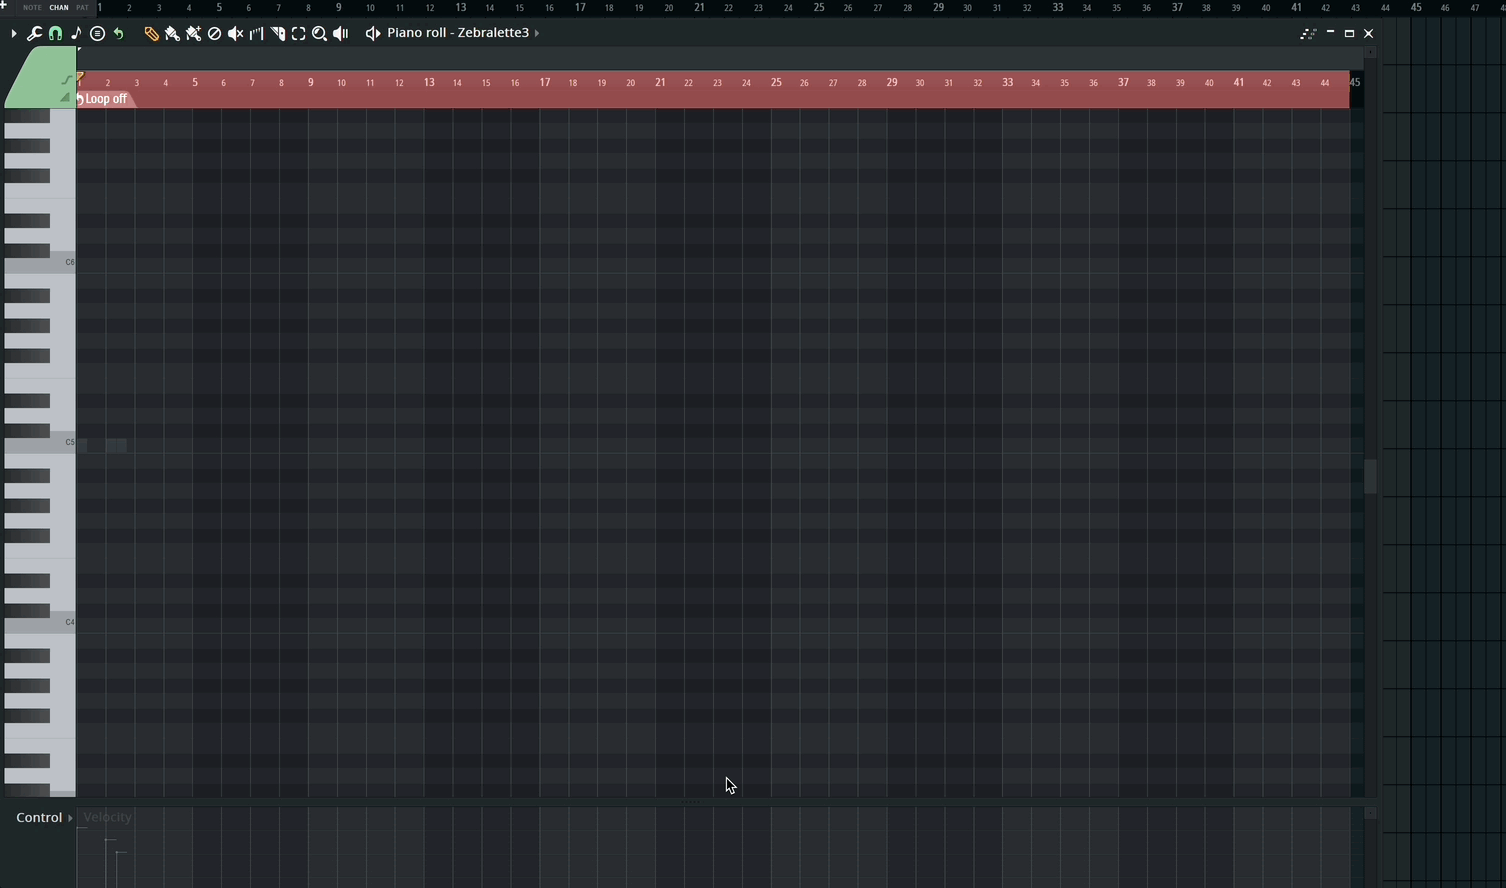Select the Mute tool speaker icon
Screen dimensions: 1506x888
(x=235, y=34)
